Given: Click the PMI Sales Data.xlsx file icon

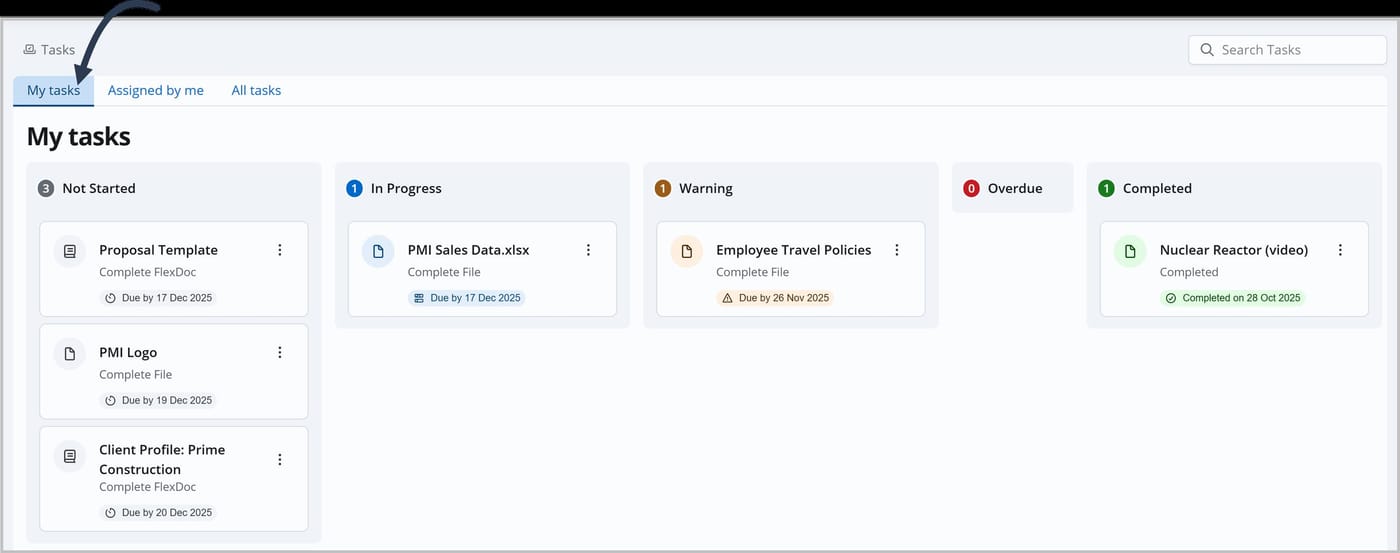Looking at the screenshot, I should point(378,252).
